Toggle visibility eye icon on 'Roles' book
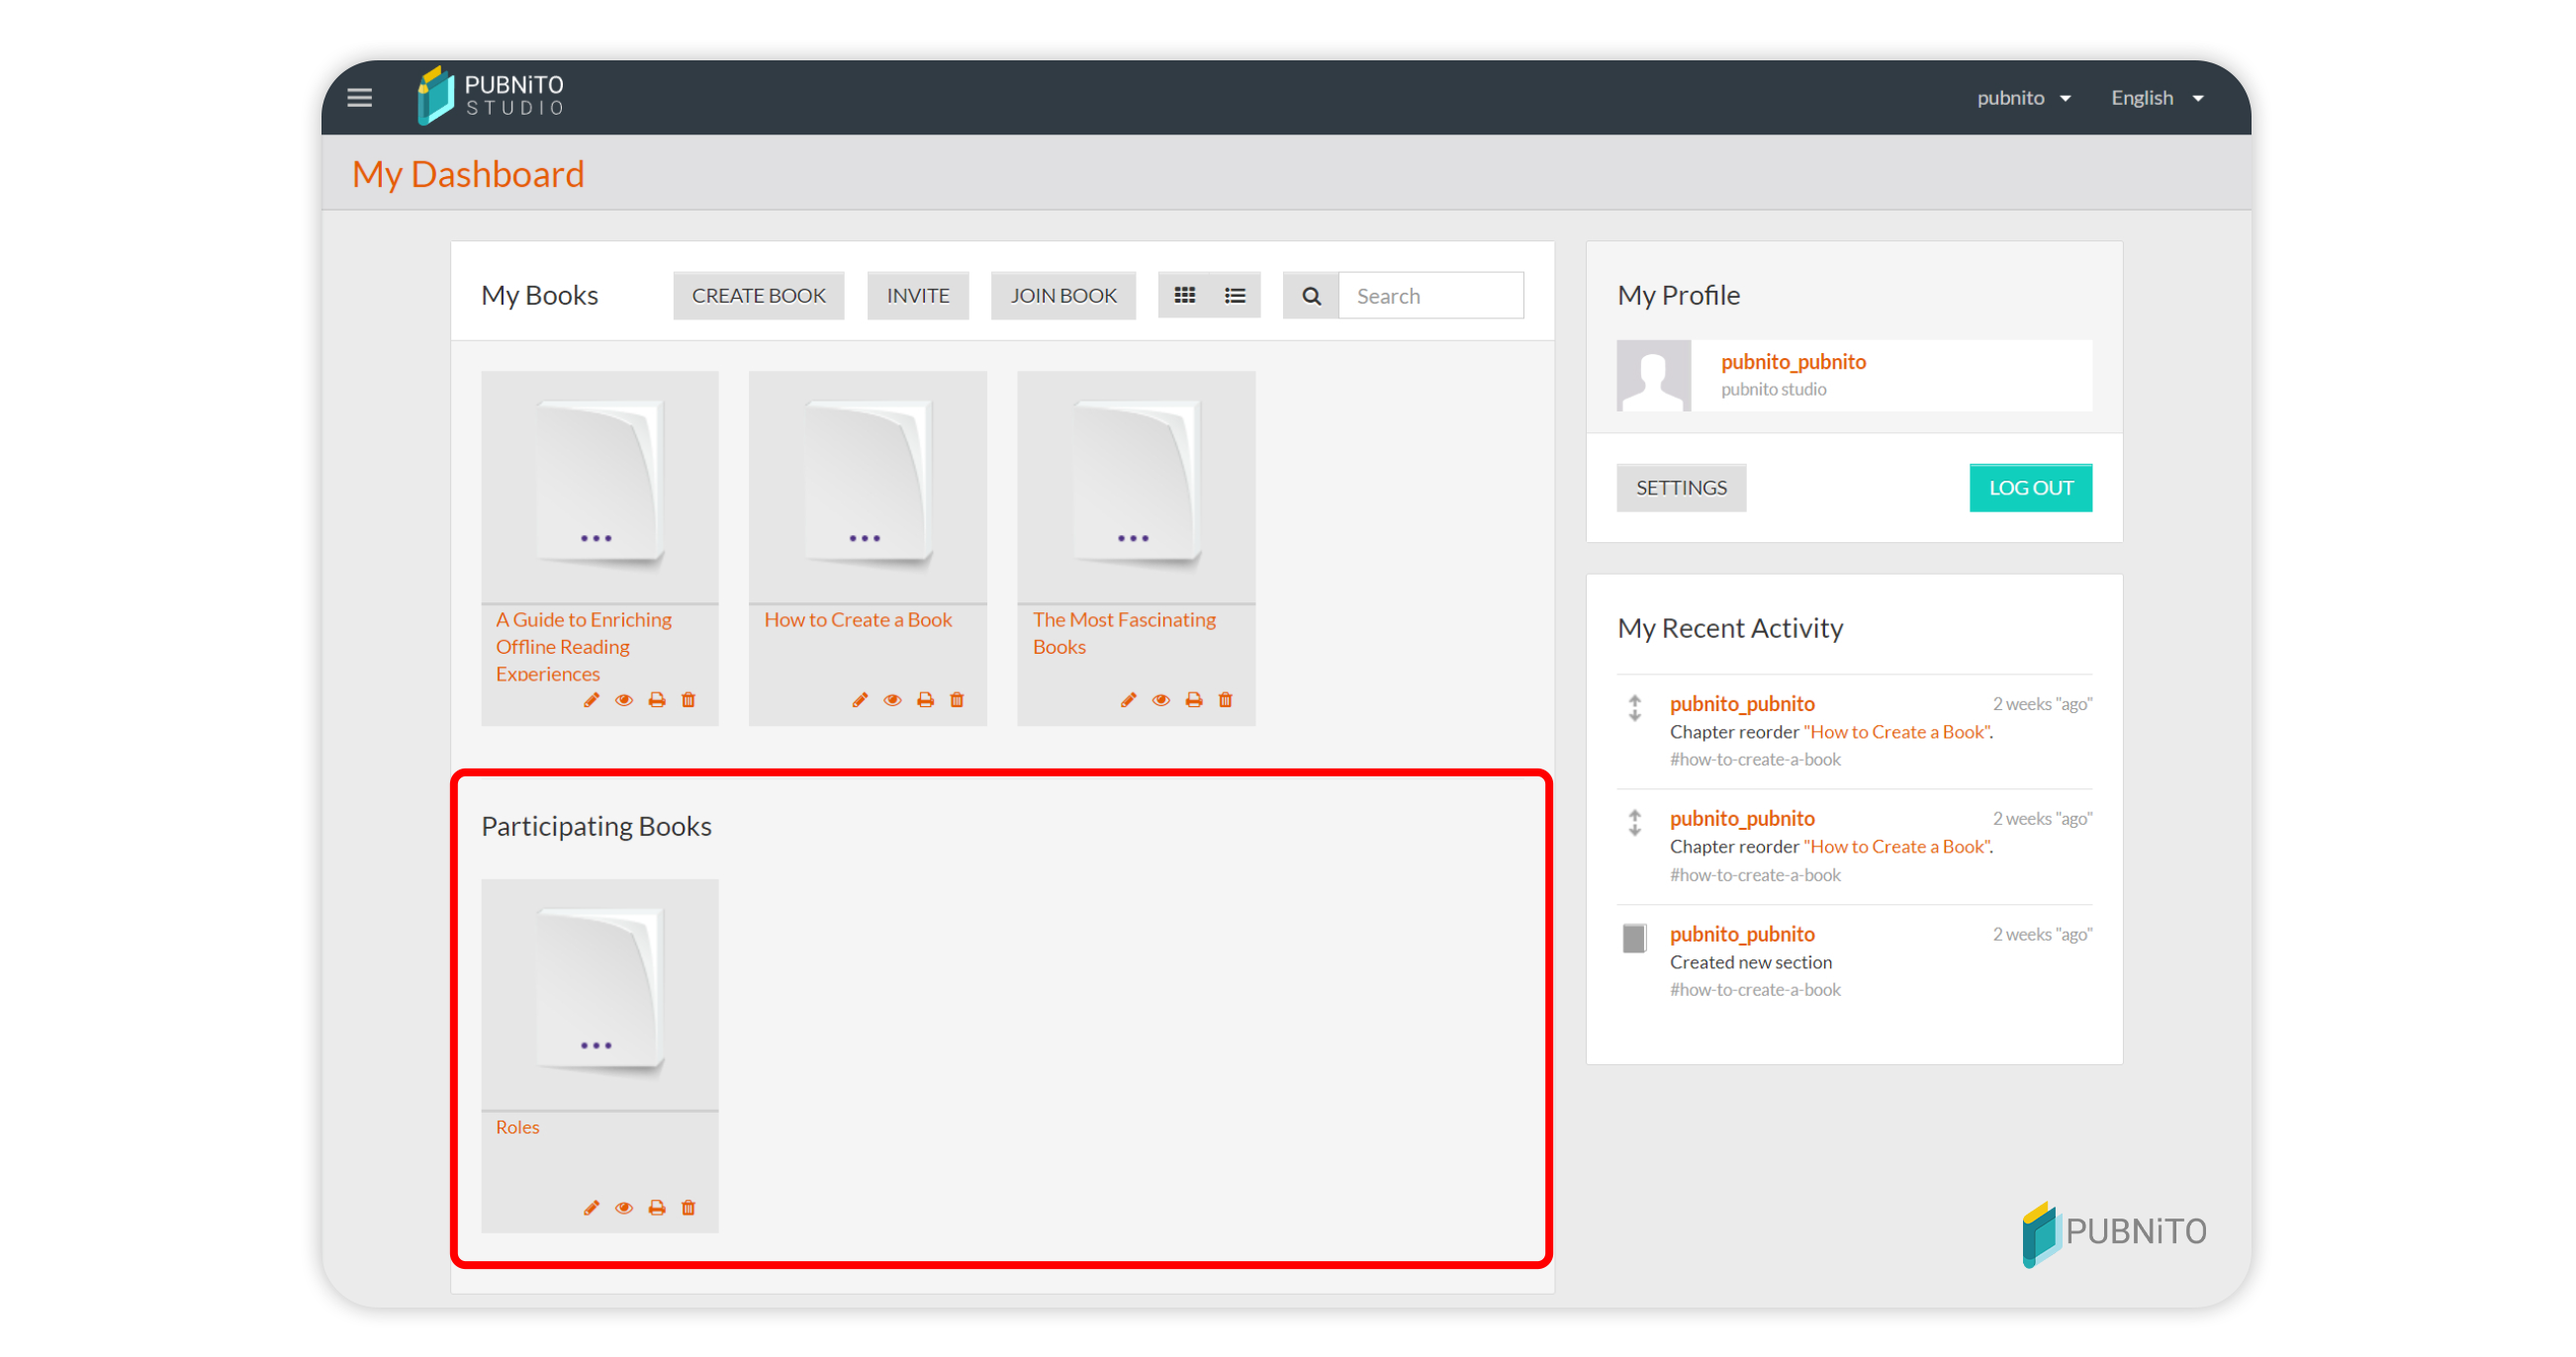This screenshot has width=2576, height=1357. [x=622, y=1208]
